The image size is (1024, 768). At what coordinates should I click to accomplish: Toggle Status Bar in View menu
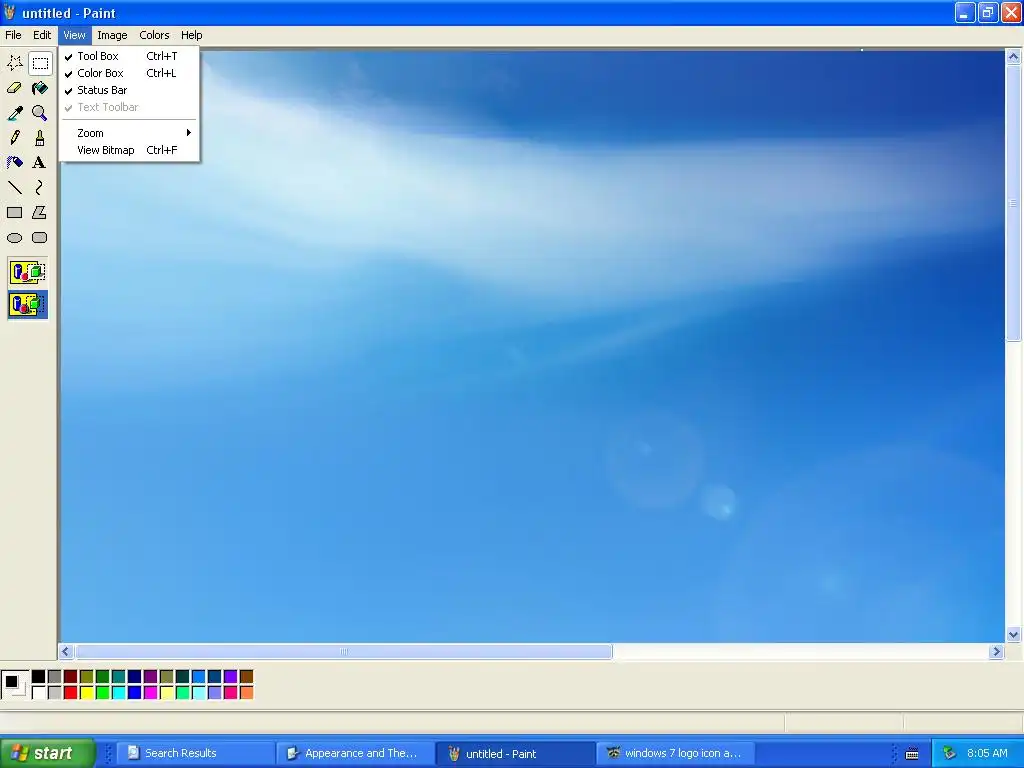pyautogui.click(x=129, y=90)
